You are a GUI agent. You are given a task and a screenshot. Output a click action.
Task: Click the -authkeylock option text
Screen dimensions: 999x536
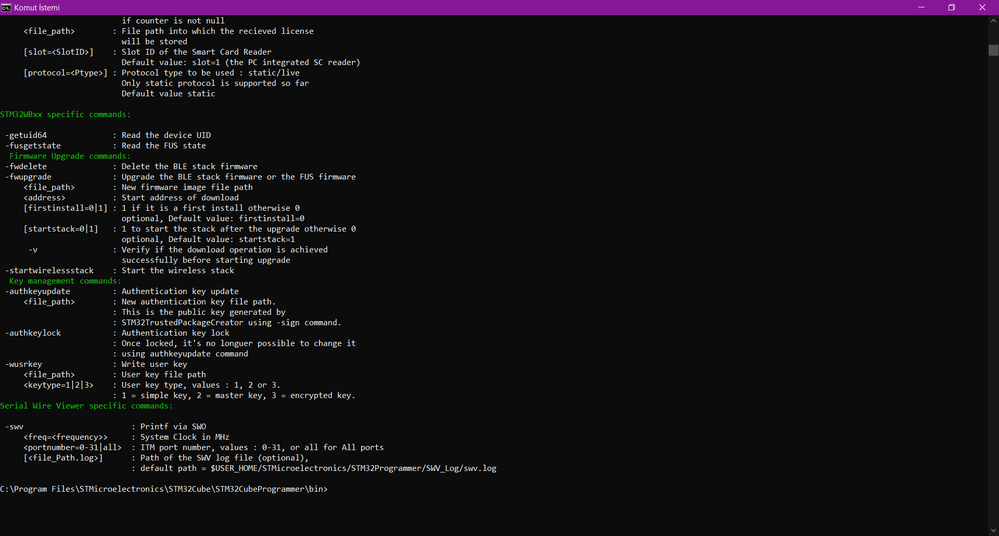point(33,333)
